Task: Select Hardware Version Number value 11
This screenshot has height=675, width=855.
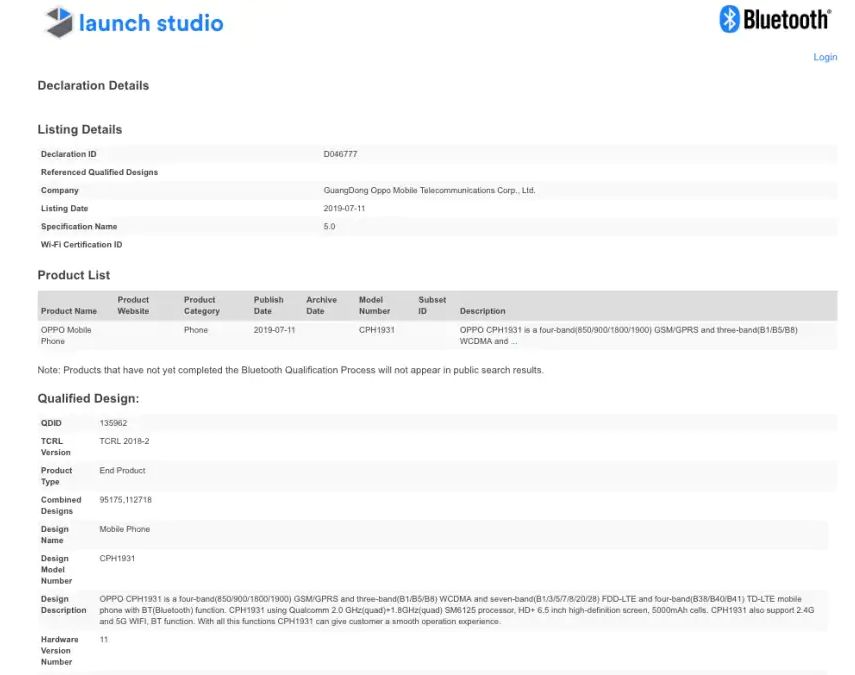Action: click(x=104, y=639)
